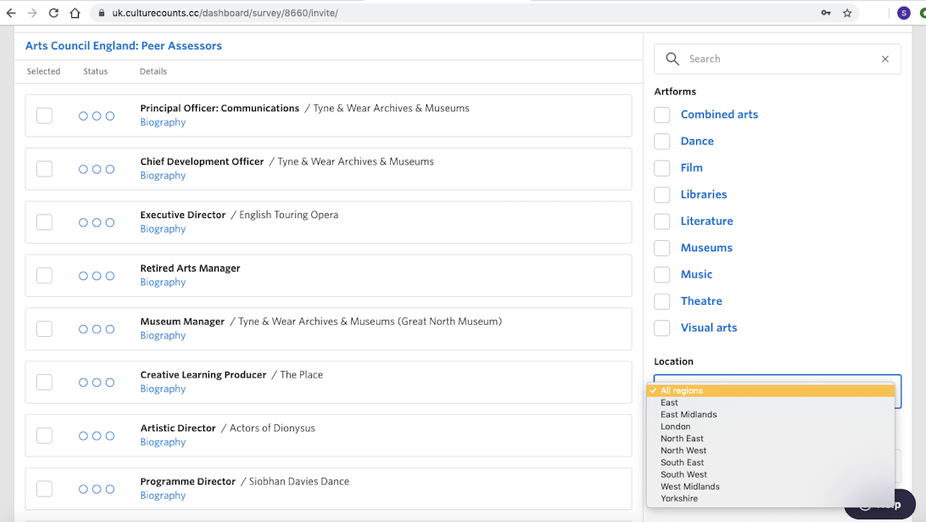This screenshot has height=522, width=926.
Task: Select the Programme Director assessor checkbox
Action: coord(44,489)
